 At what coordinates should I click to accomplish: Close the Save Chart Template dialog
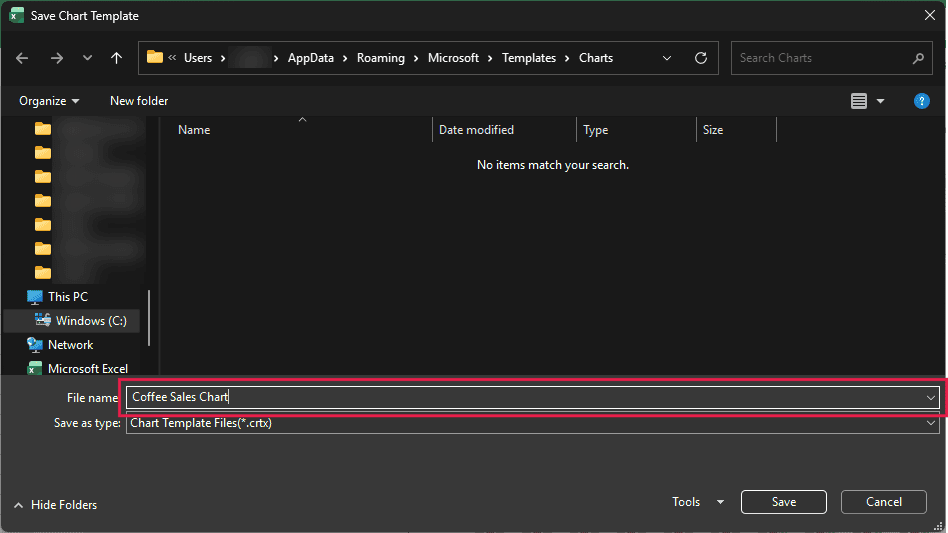(x=929, y=16)
